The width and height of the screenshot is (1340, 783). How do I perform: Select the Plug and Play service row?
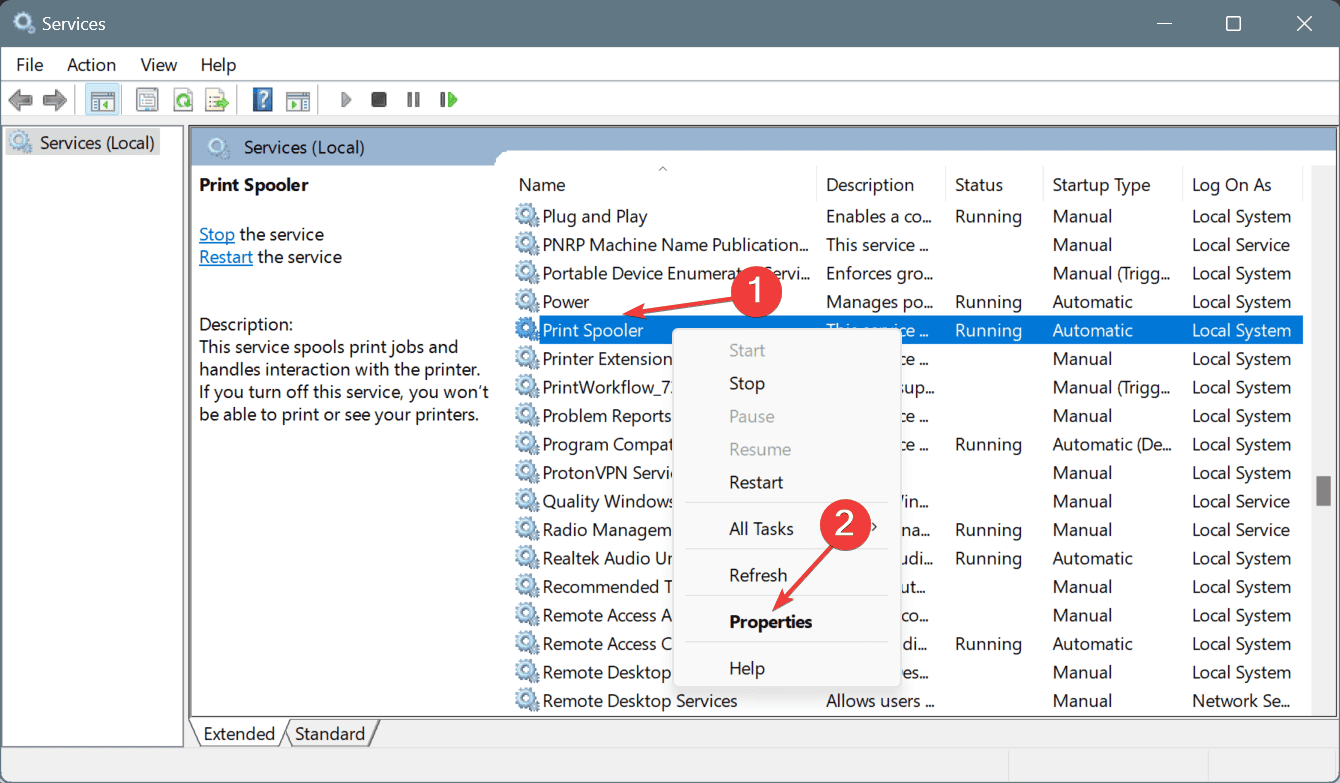coord(908,216)
